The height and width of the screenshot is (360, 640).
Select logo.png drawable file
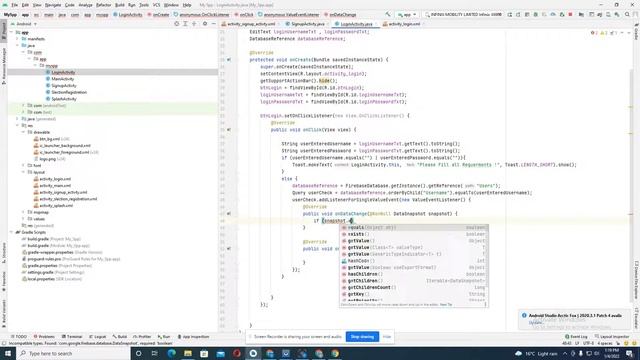point(48,159)
